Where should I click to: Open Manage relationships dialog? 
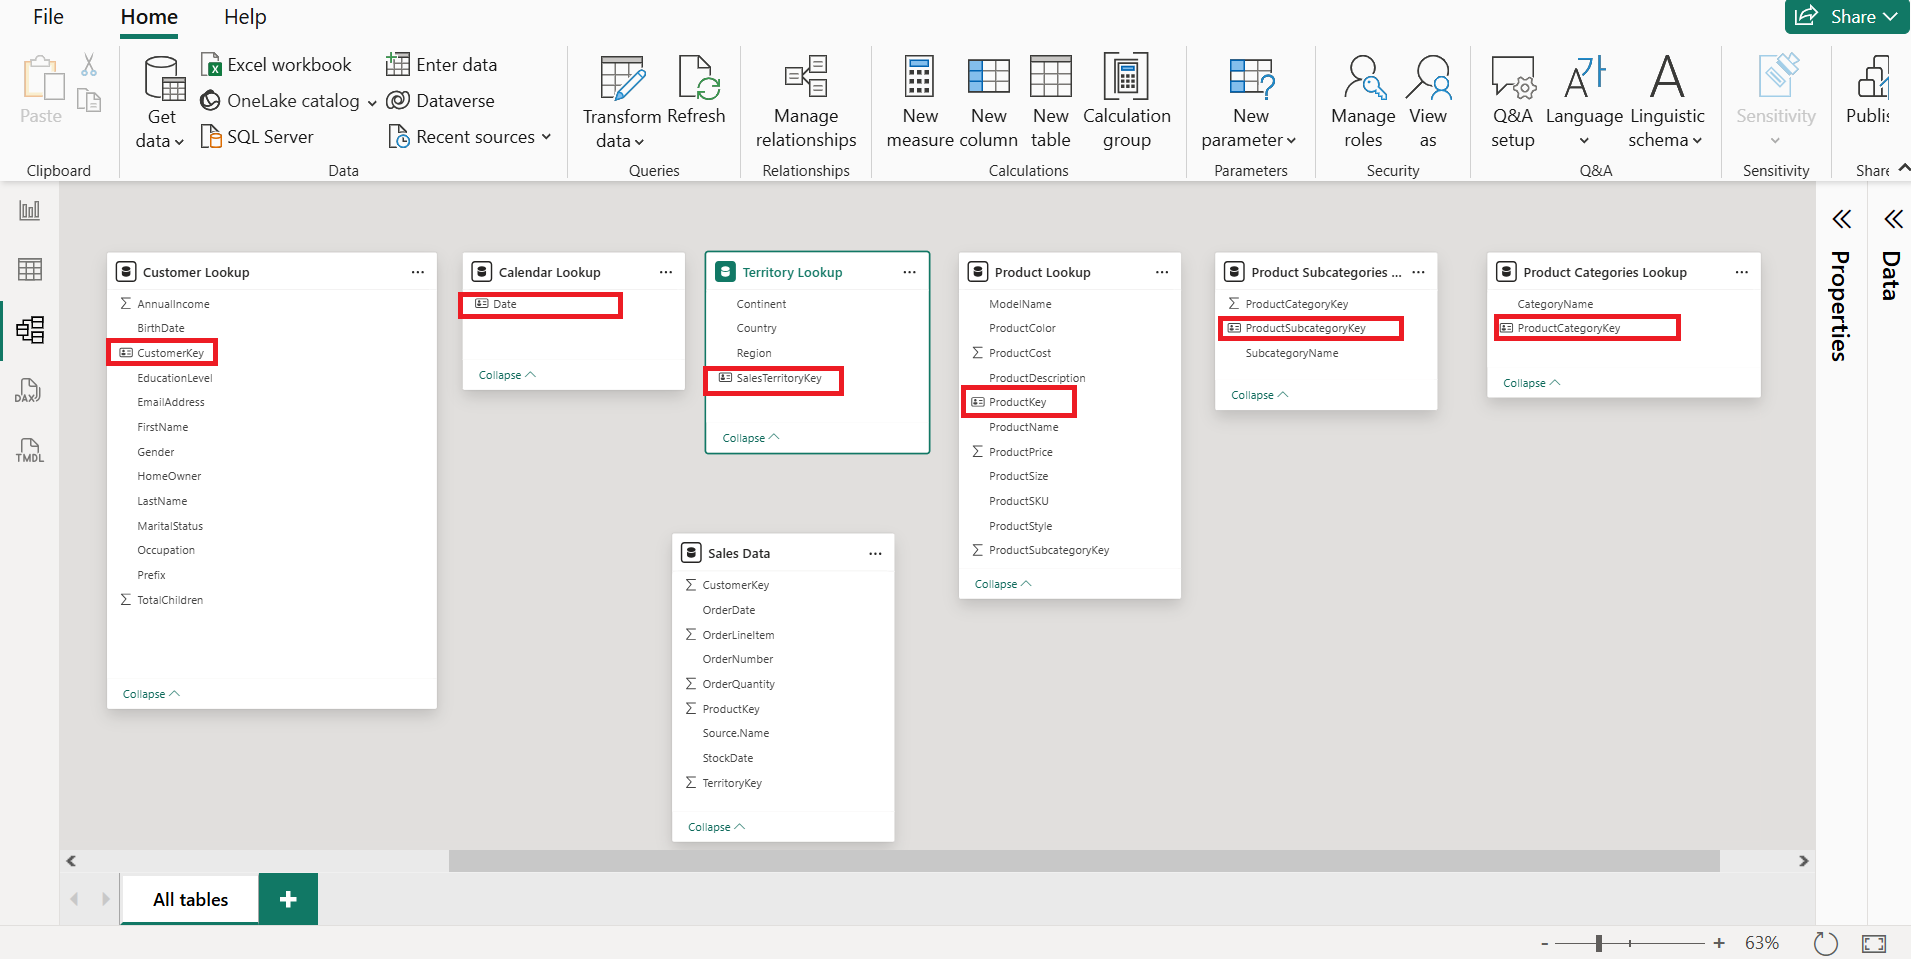coord(806,102)
